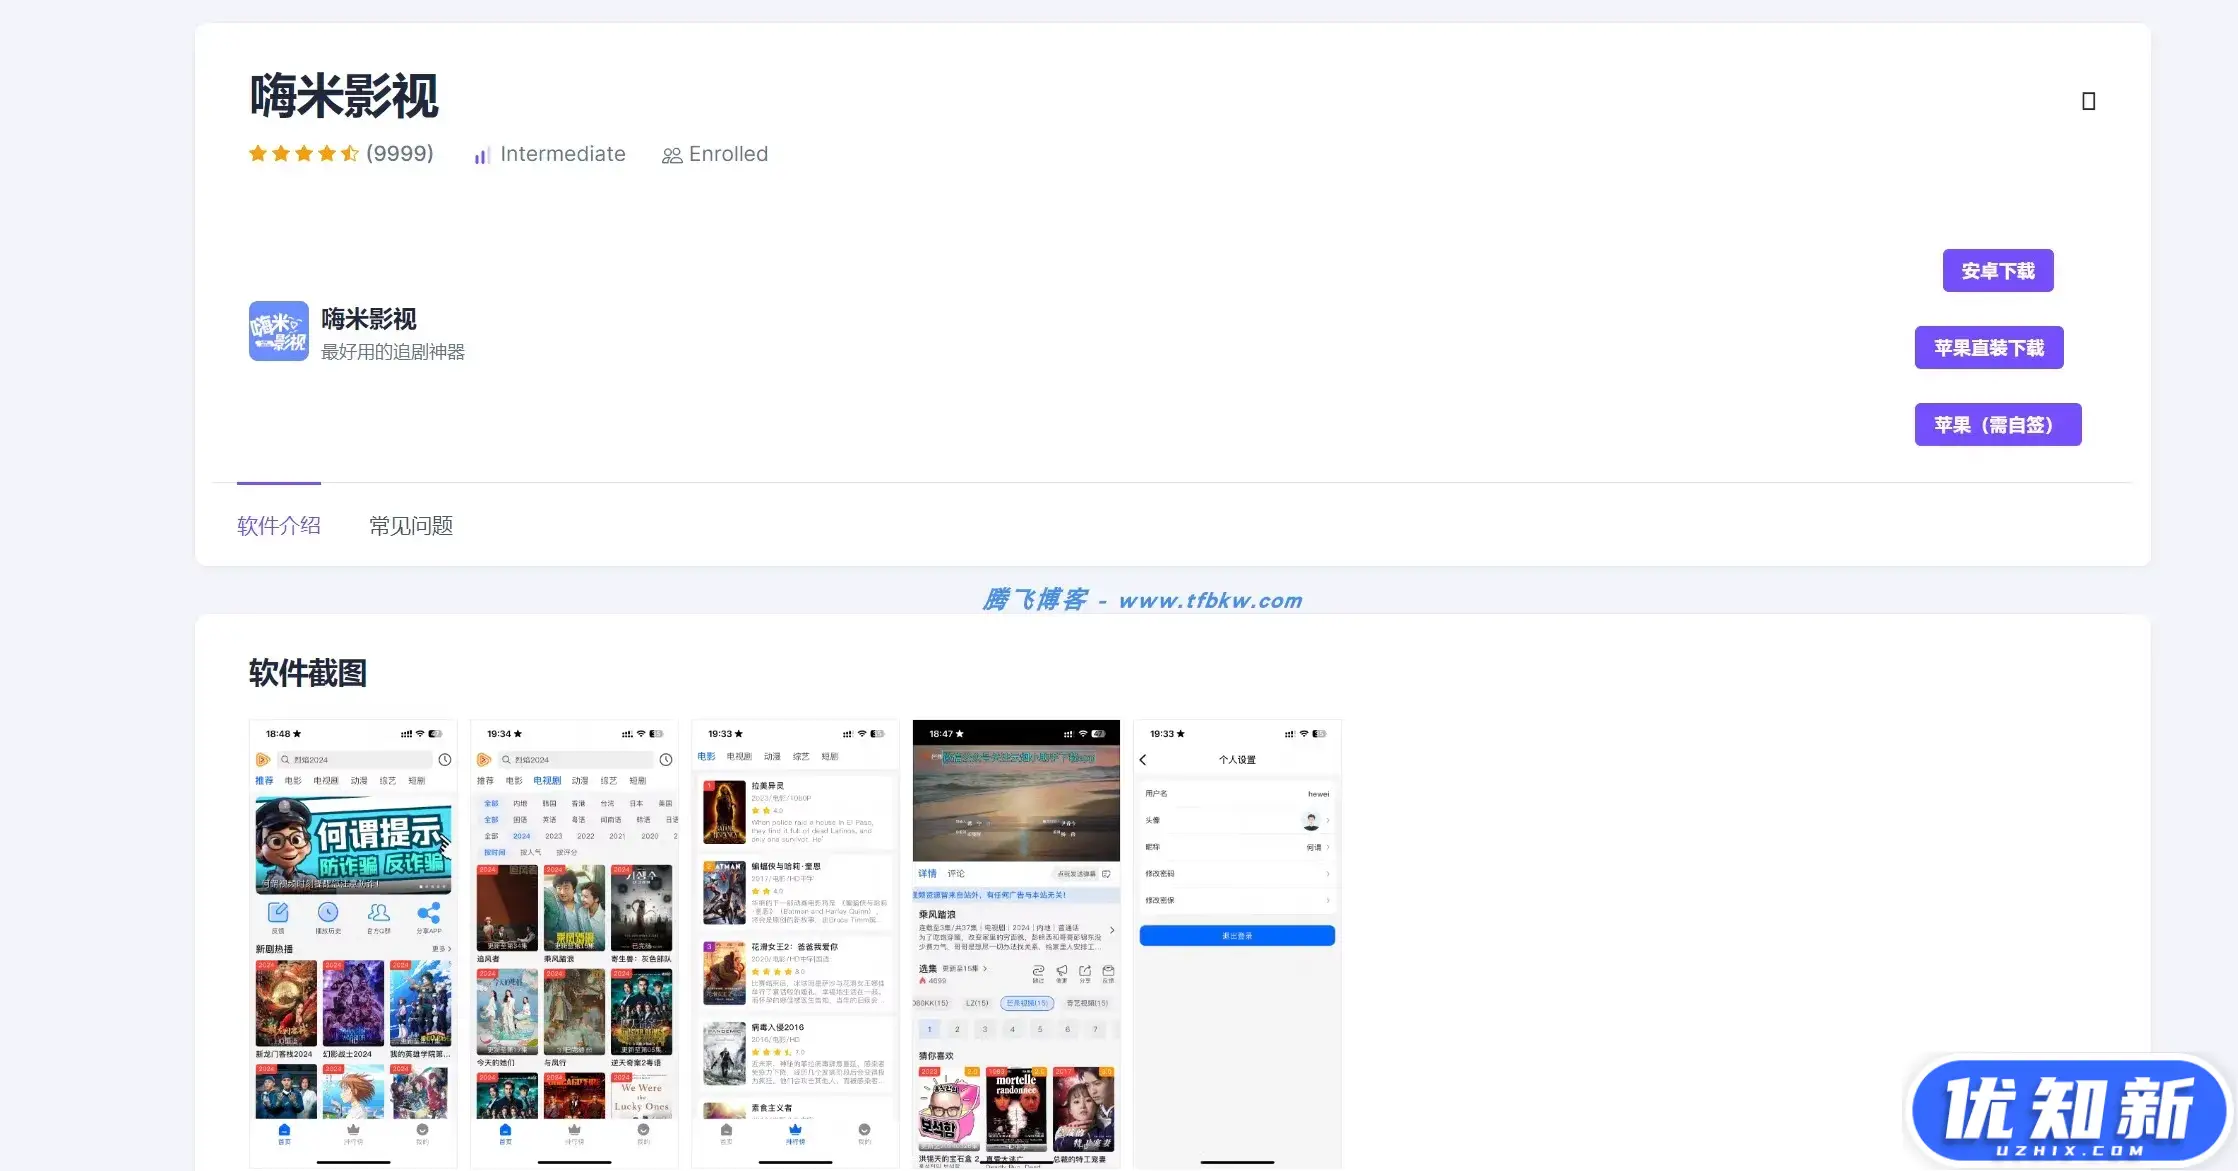Click the 嗨米影视 page title heading
2238x1171 pixels.
[344, 96]
